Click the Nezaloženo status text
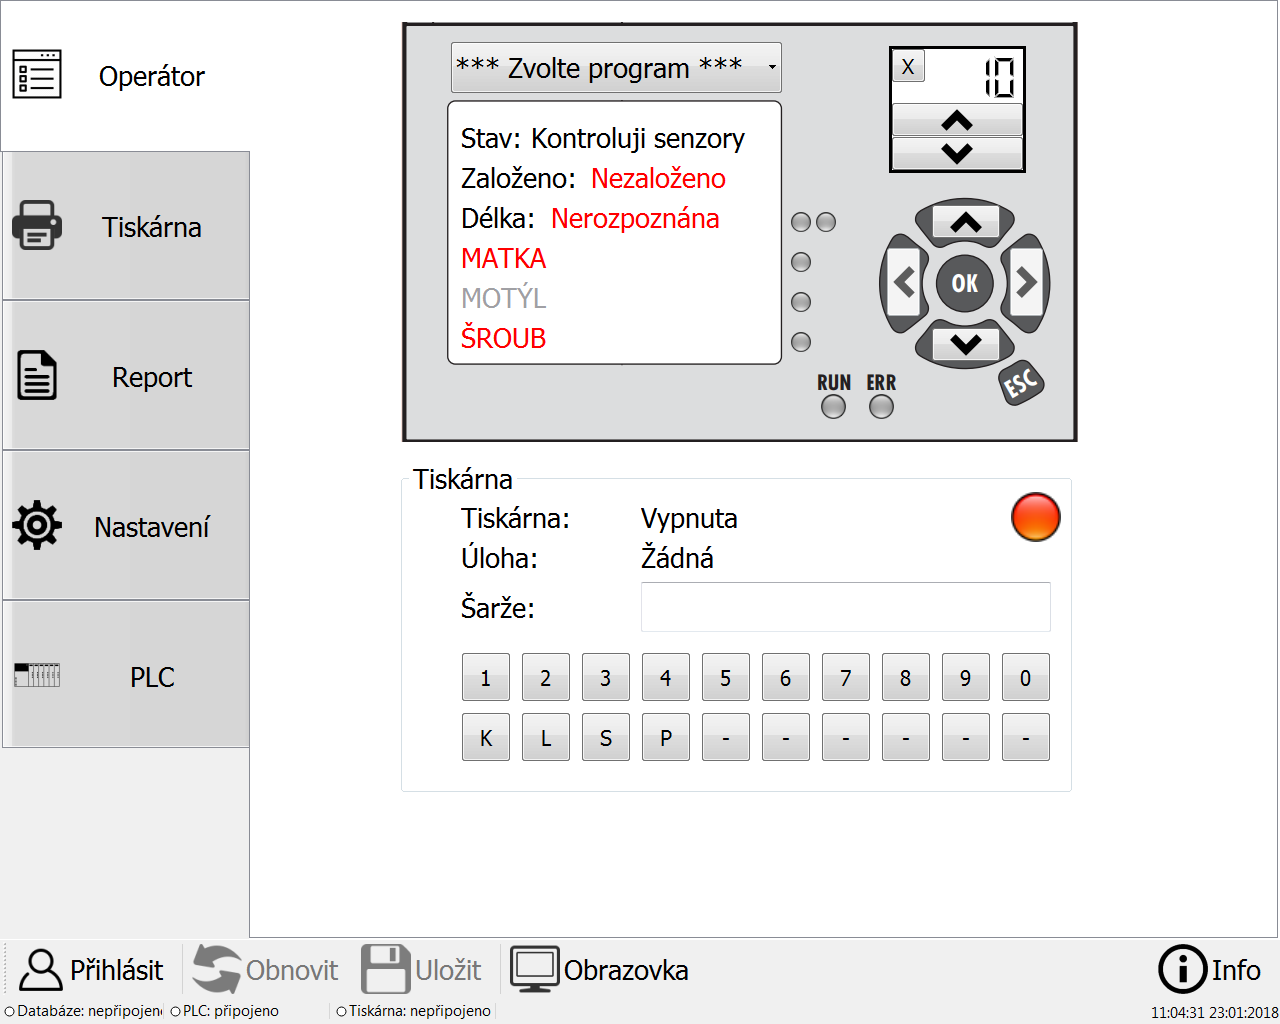Viewport: 1280px width, 1024px height. tap(659, 178)
